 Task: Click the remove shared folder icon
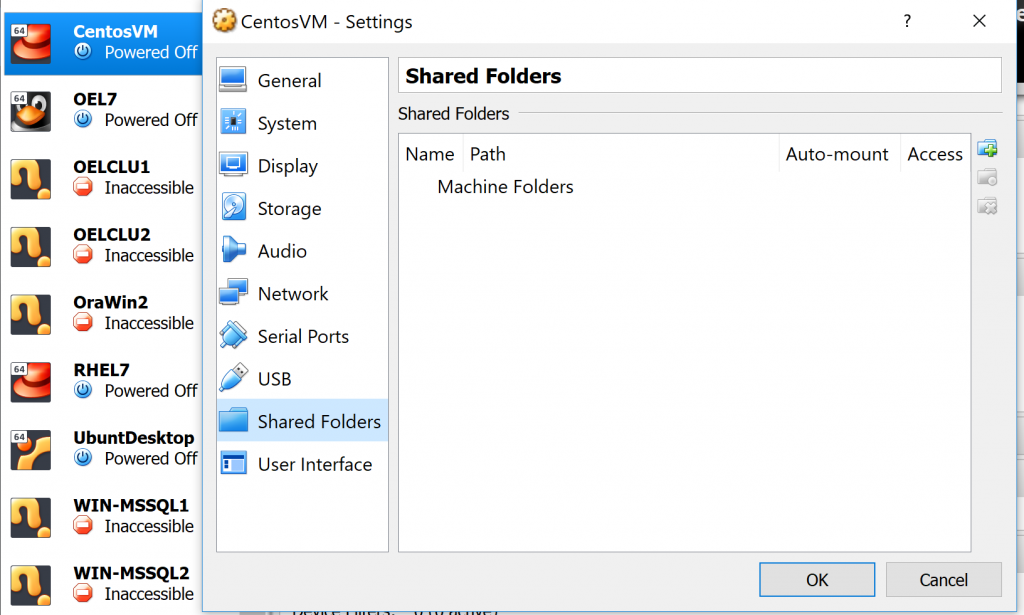coord(987,206)
